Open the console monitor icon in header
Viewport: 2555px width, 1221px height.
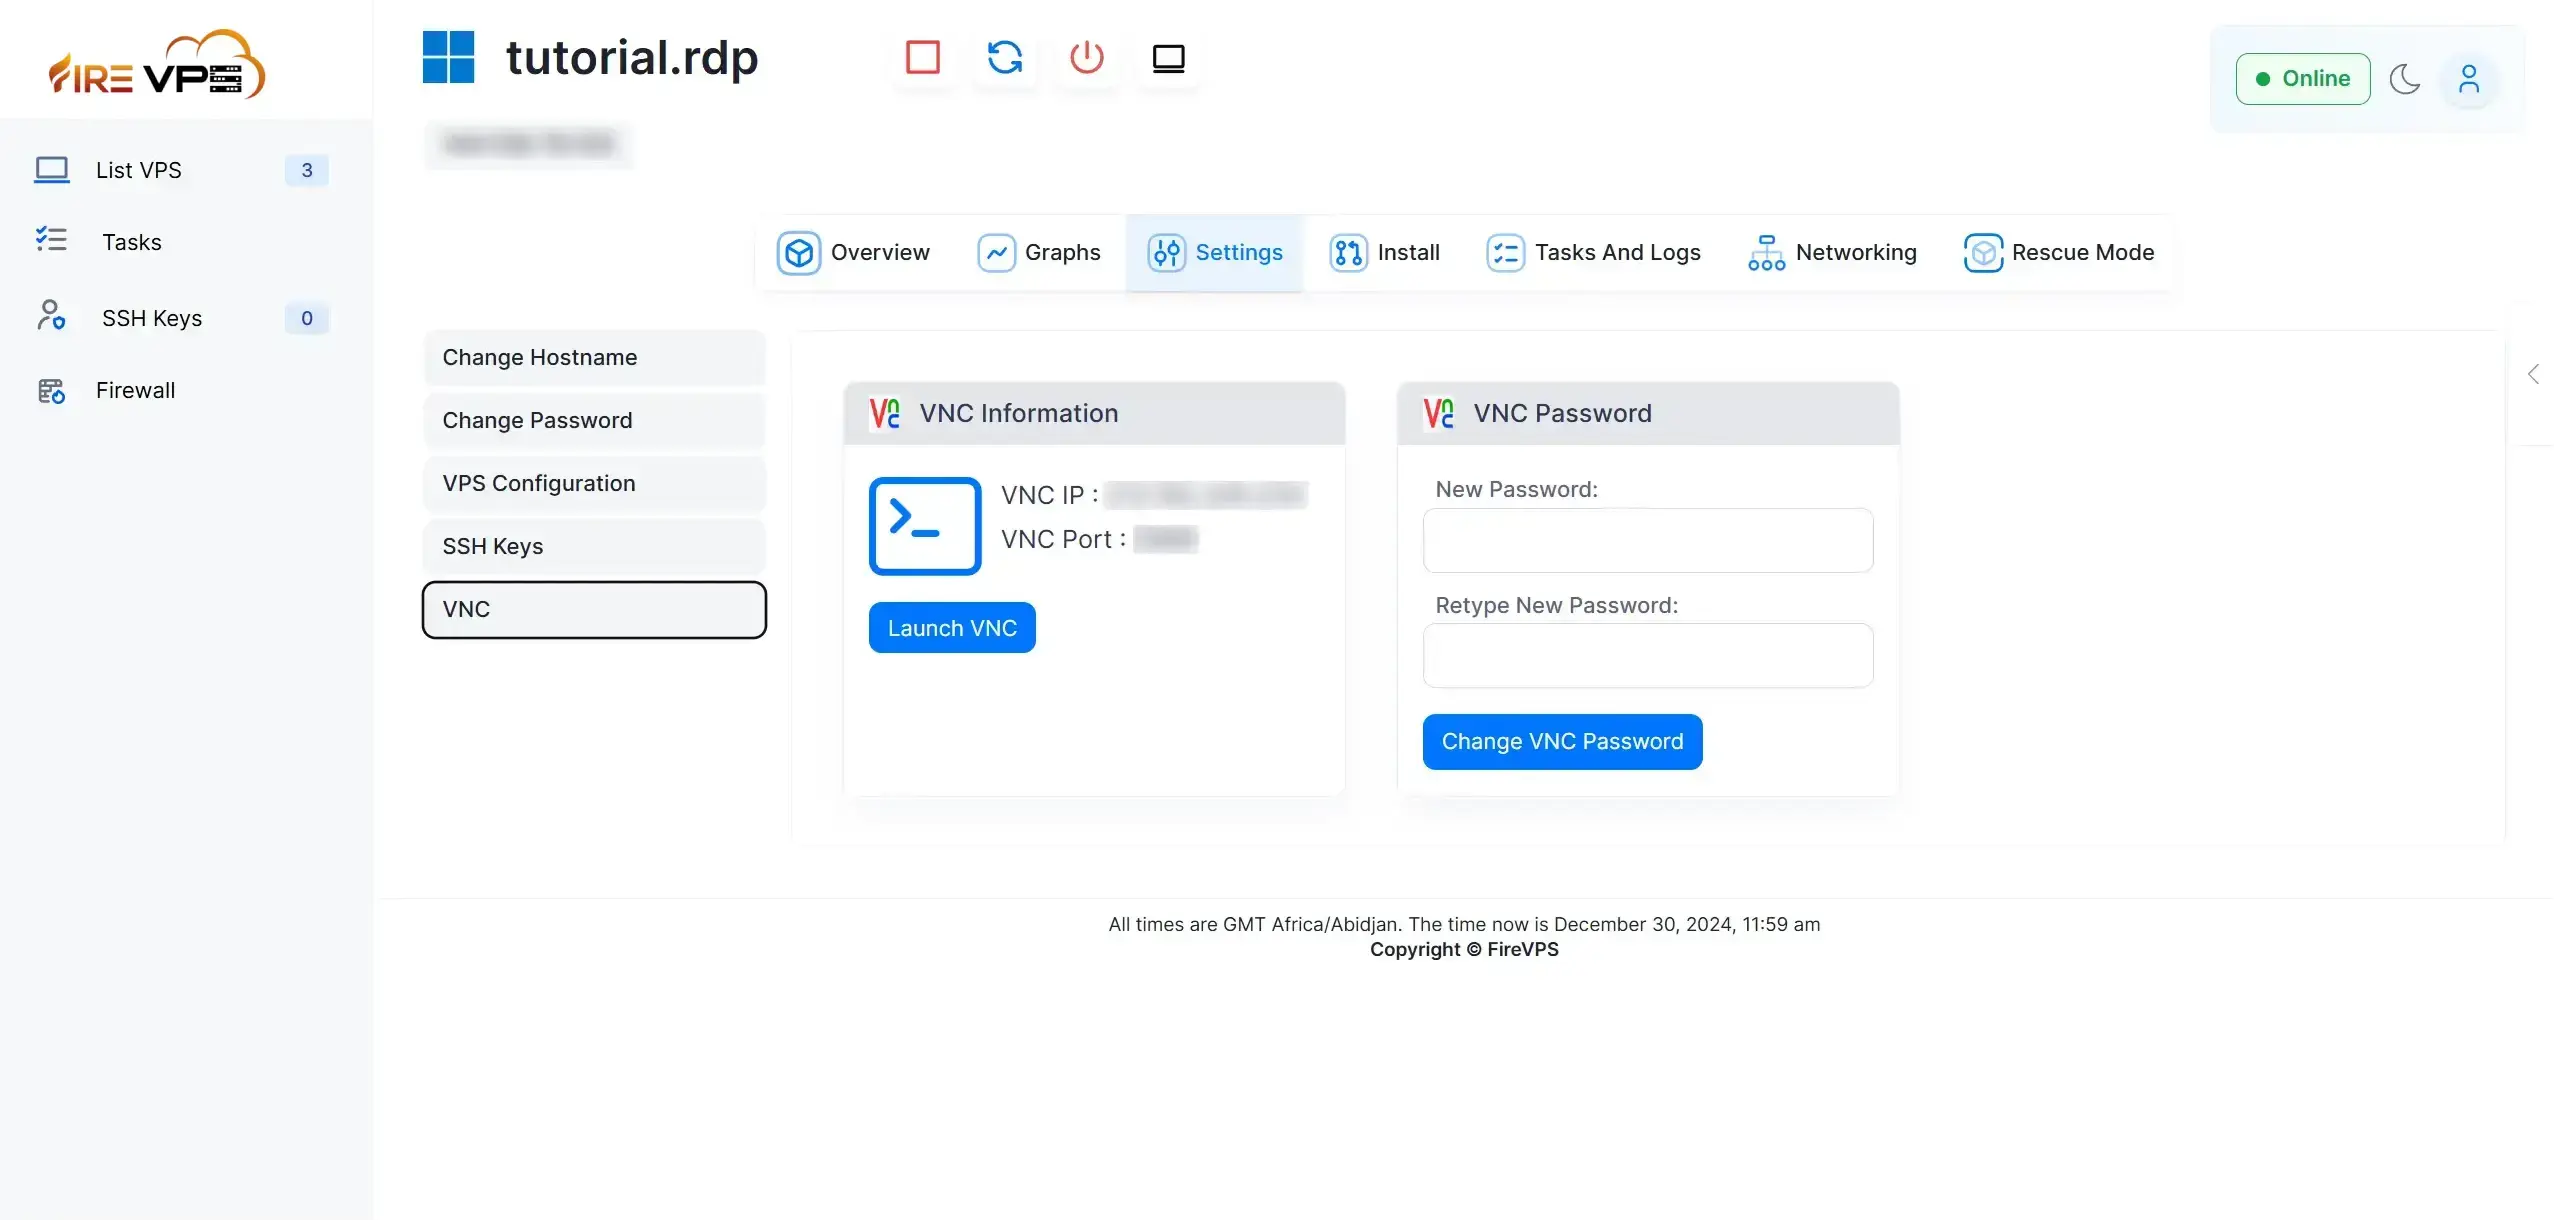pyautogui.click(x=1168, y=58)
